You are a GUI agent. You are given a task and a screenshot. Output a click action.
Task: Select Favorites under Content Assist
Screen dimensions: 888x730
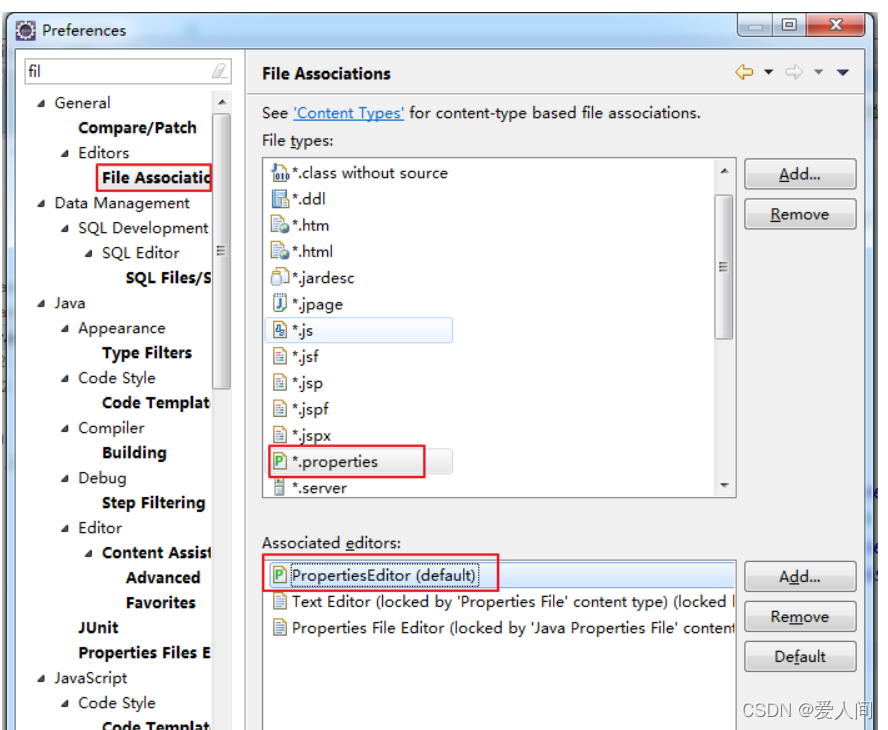click(161, 603)
